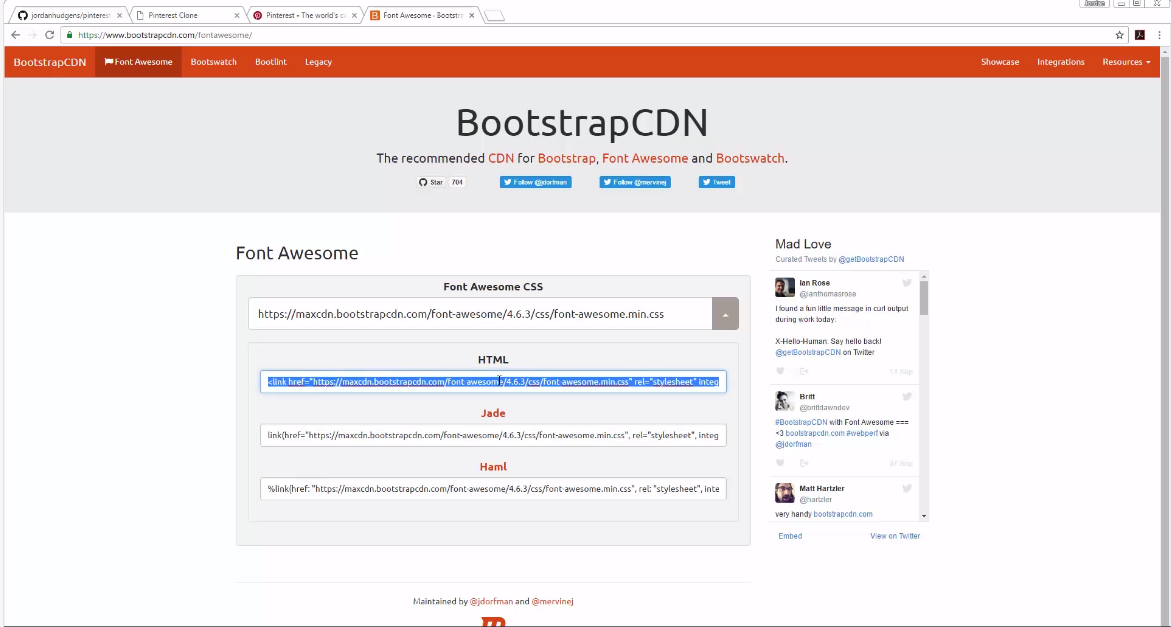Toggle the Font Awesome CSS caret dropdown button

(x=725, y=314)
